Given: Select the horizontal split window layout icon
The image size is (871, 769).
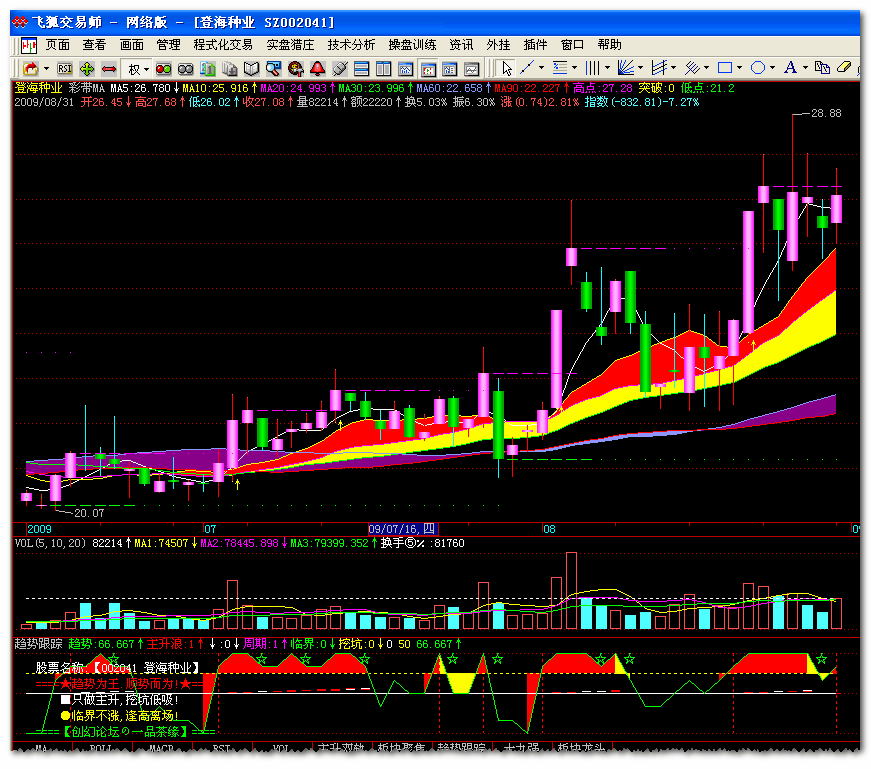Looking at the screenshot, I should click(x=362, y=69).
